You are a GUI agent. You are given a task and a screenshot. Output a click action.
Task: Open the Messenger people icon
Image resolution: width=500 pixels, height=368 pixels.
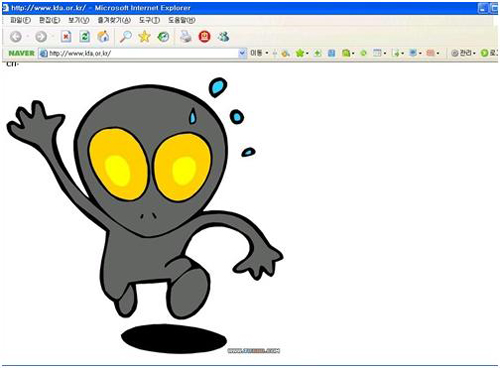click(223, 36)
